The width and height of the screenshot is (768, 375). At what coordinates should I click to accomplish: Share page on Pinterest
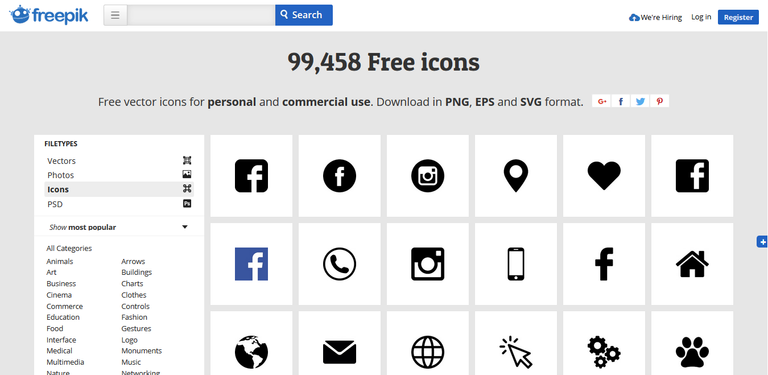coord(659,101)
